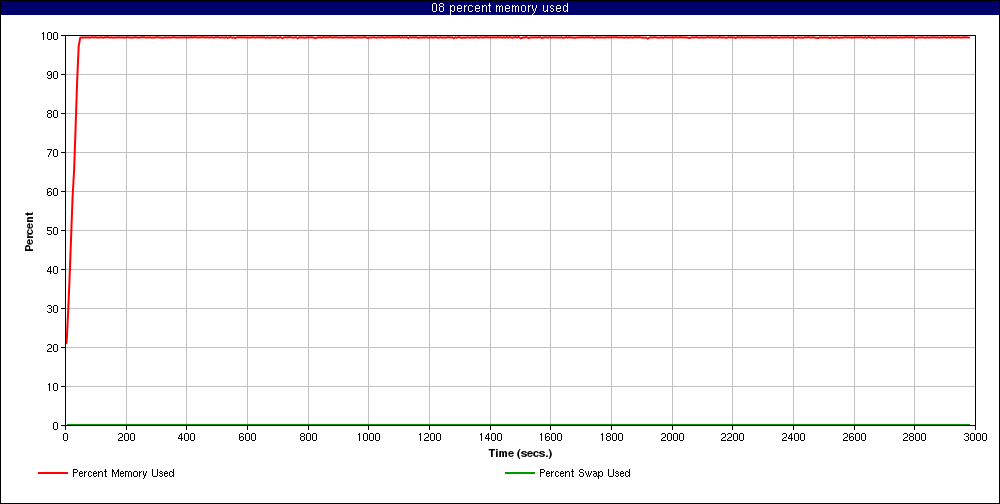Screen dimensions: 1000x504
Task: Click the 2000 tick label on time axis
Action: point(672,437)
